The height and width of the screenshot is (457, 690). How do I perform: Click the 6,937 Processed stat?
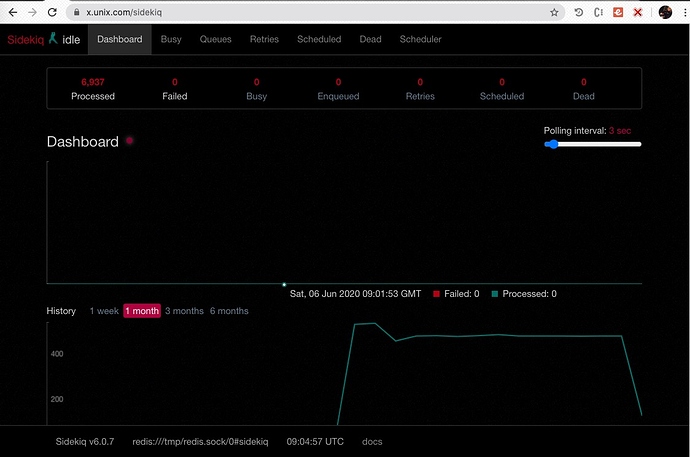93,89
